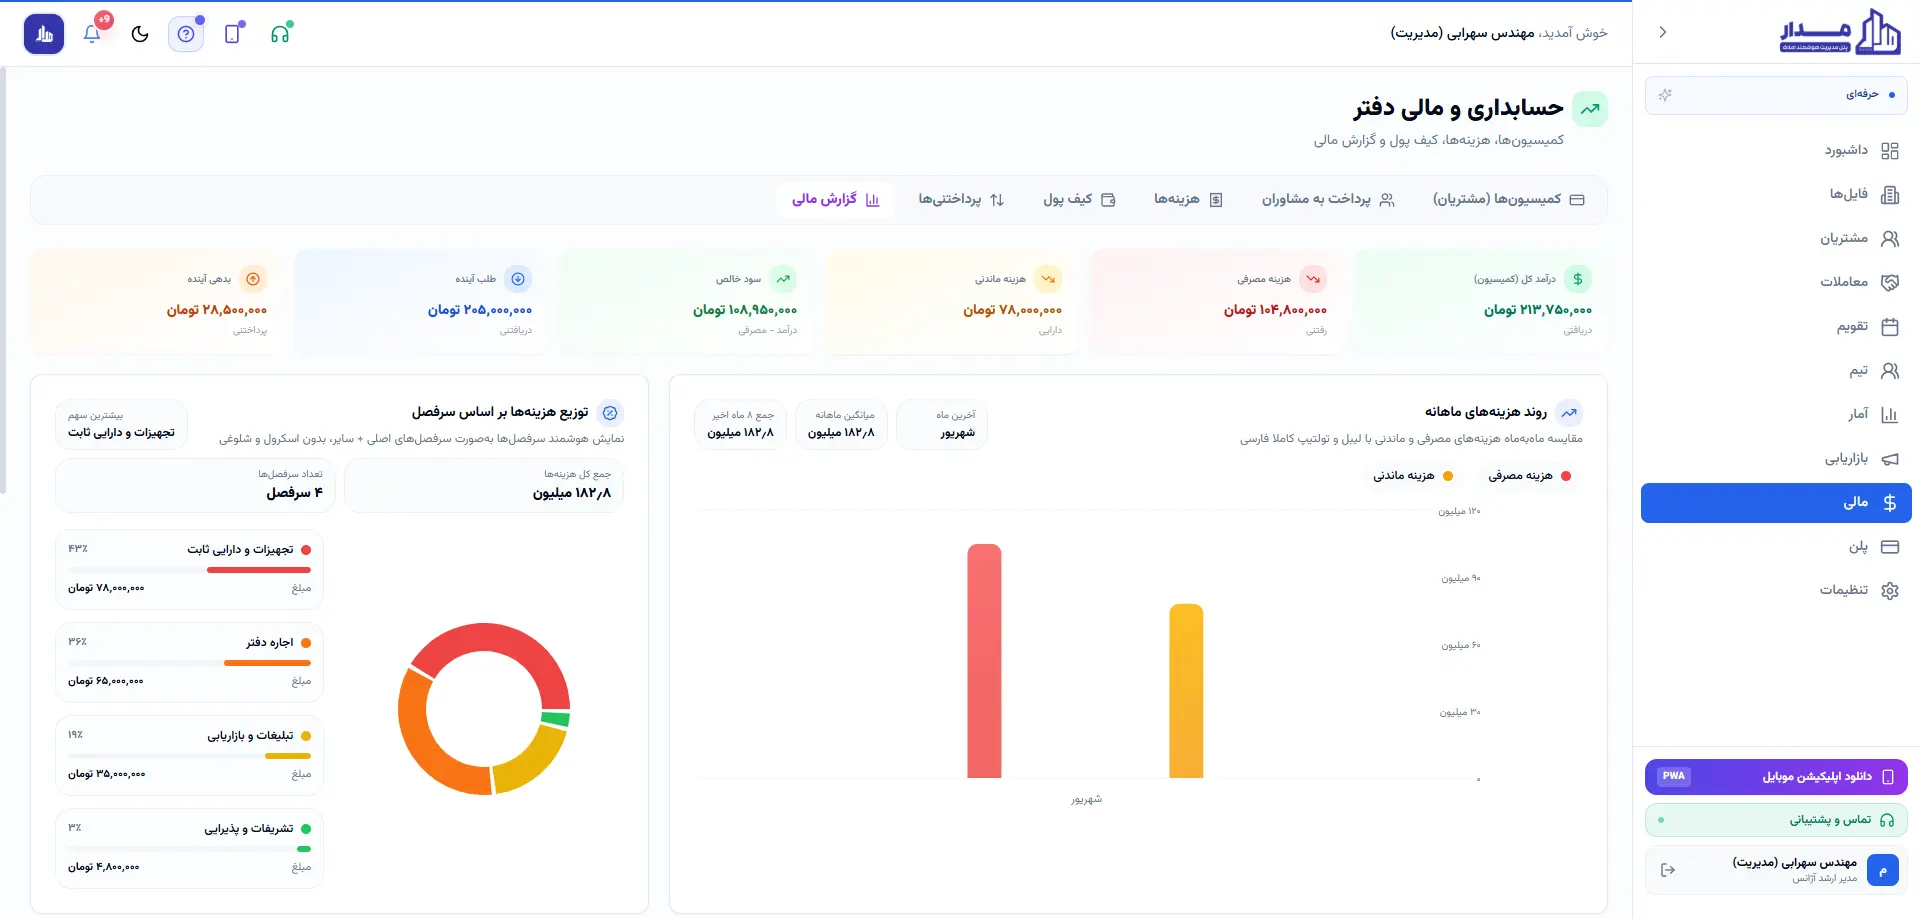Click the orange icon on بدهی آینده card
The image size is (1920, 919).
coord(253,279)
